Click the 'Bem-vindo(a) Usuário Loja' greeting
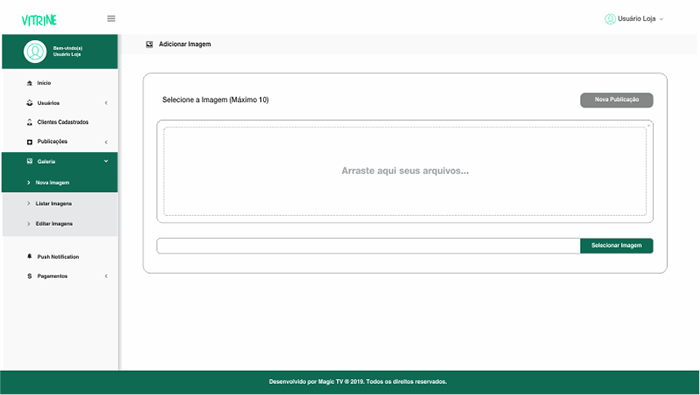This screenshot has height=395, width=700. point(67,51)
